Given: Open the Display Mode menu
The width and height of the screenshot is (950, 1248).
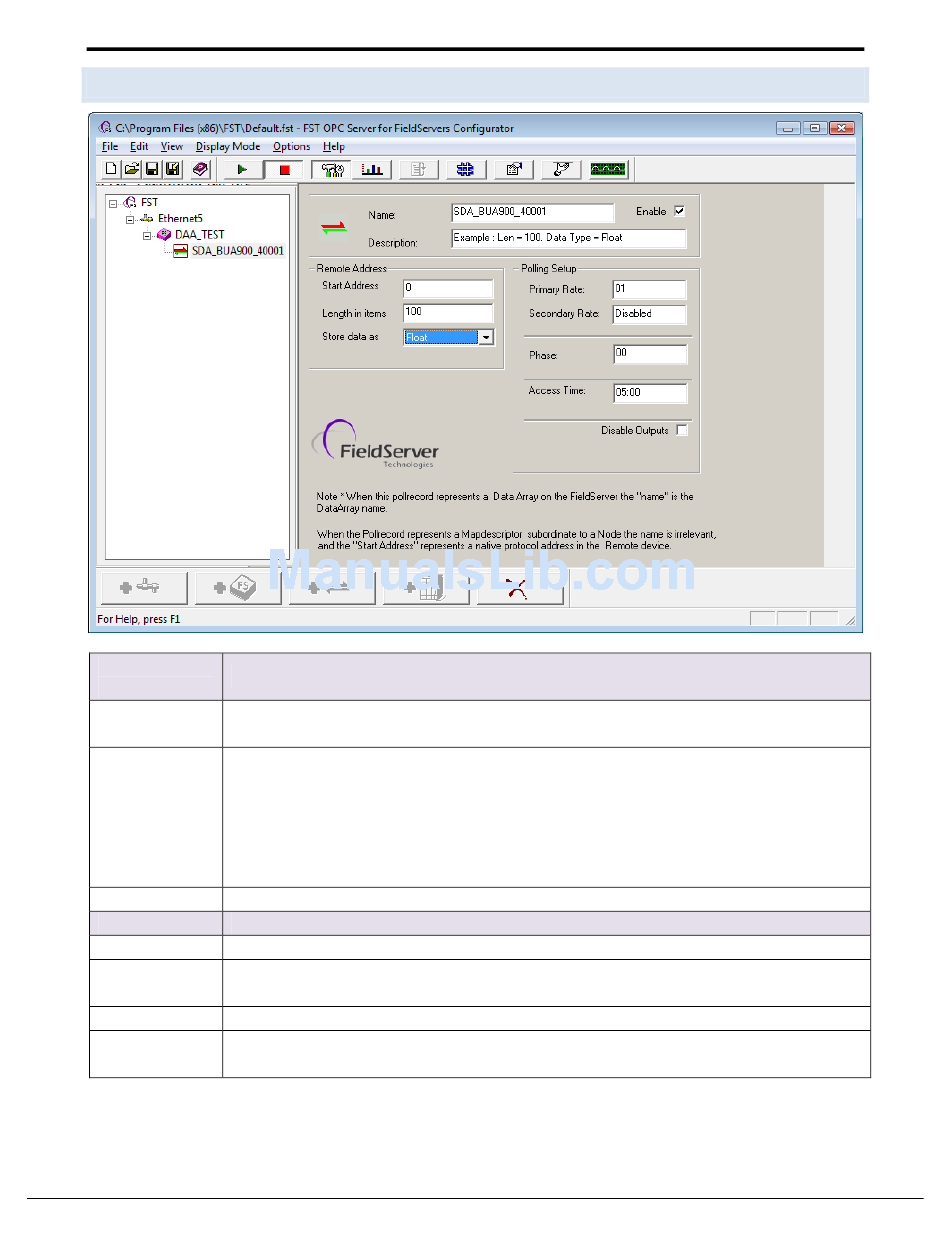Looking at the screenshot, I should coord(228,146).
